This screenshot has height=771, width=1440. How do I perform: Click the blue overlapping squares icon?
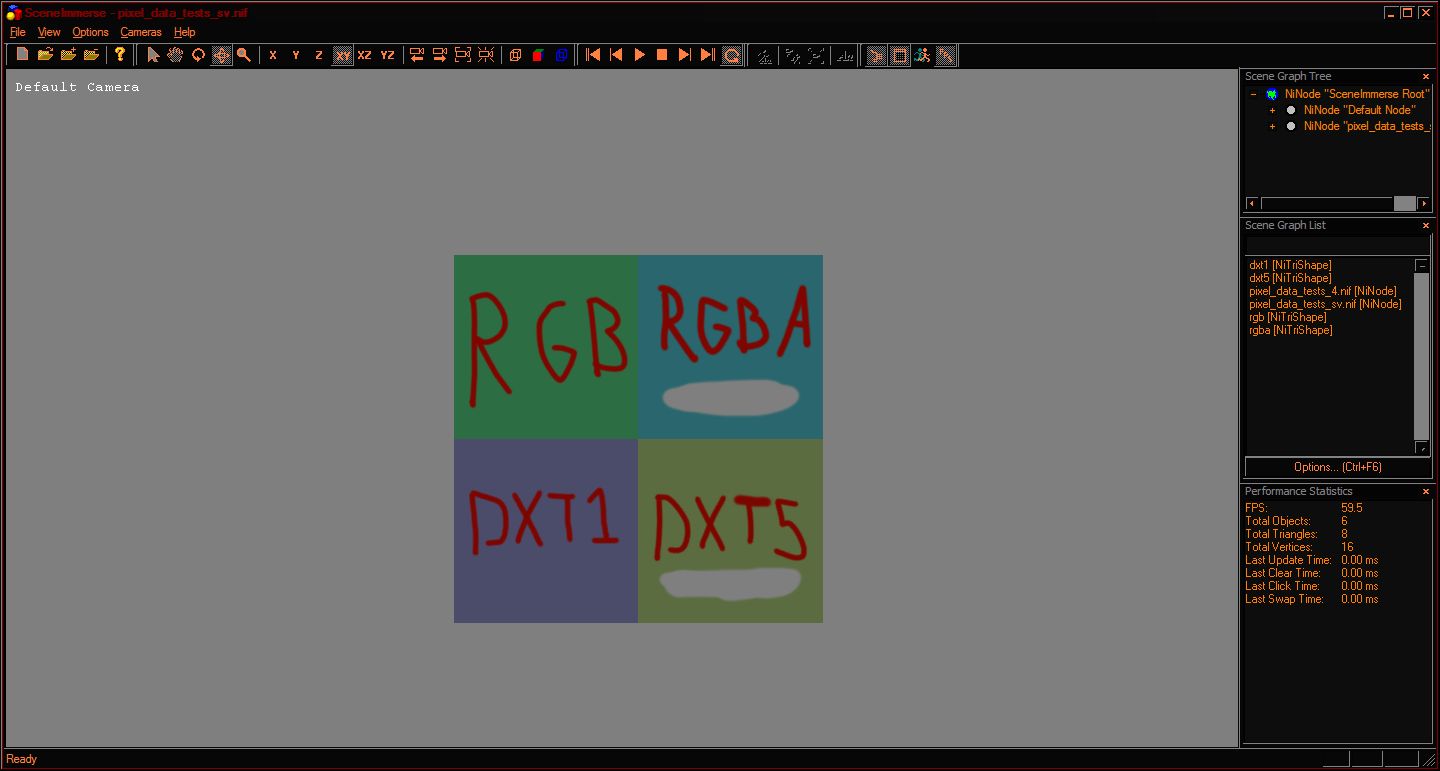tap(561, 55)
